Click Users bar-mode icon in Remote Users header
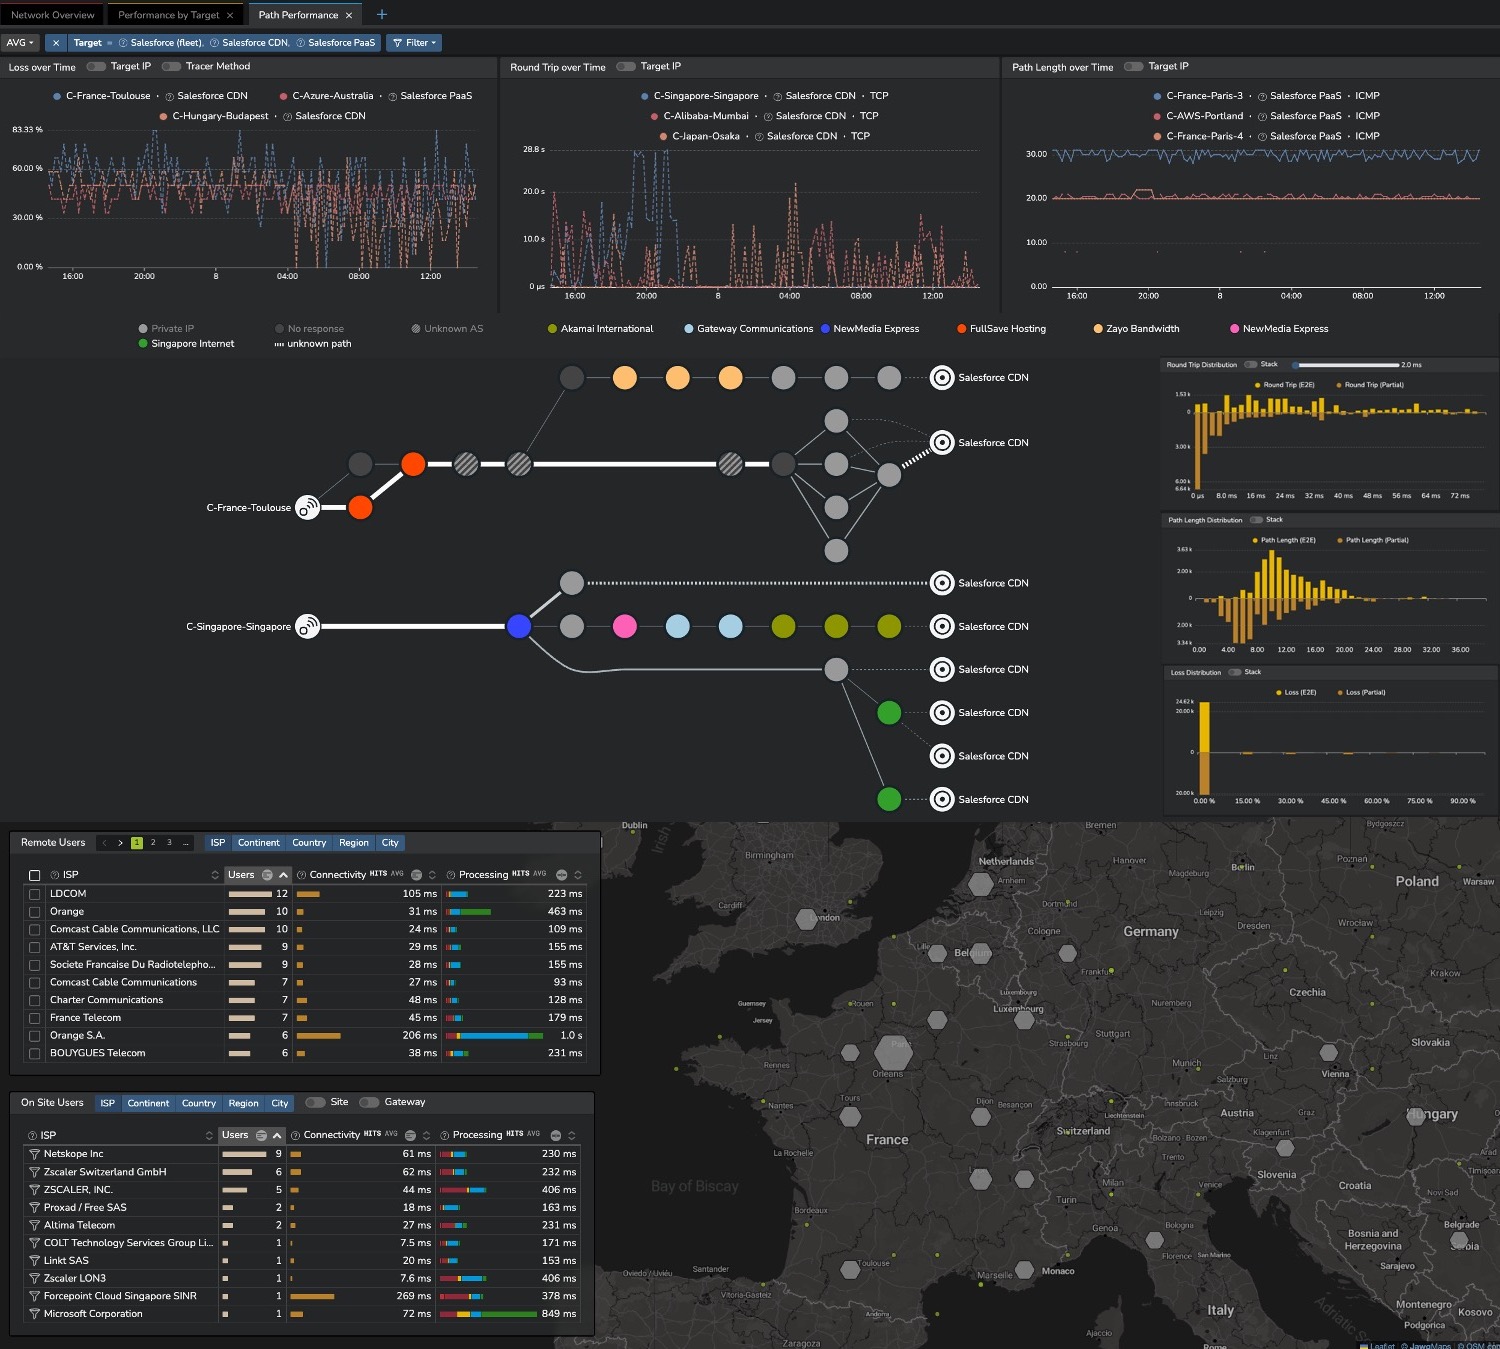The image size is (1500, 1349). 267,875
